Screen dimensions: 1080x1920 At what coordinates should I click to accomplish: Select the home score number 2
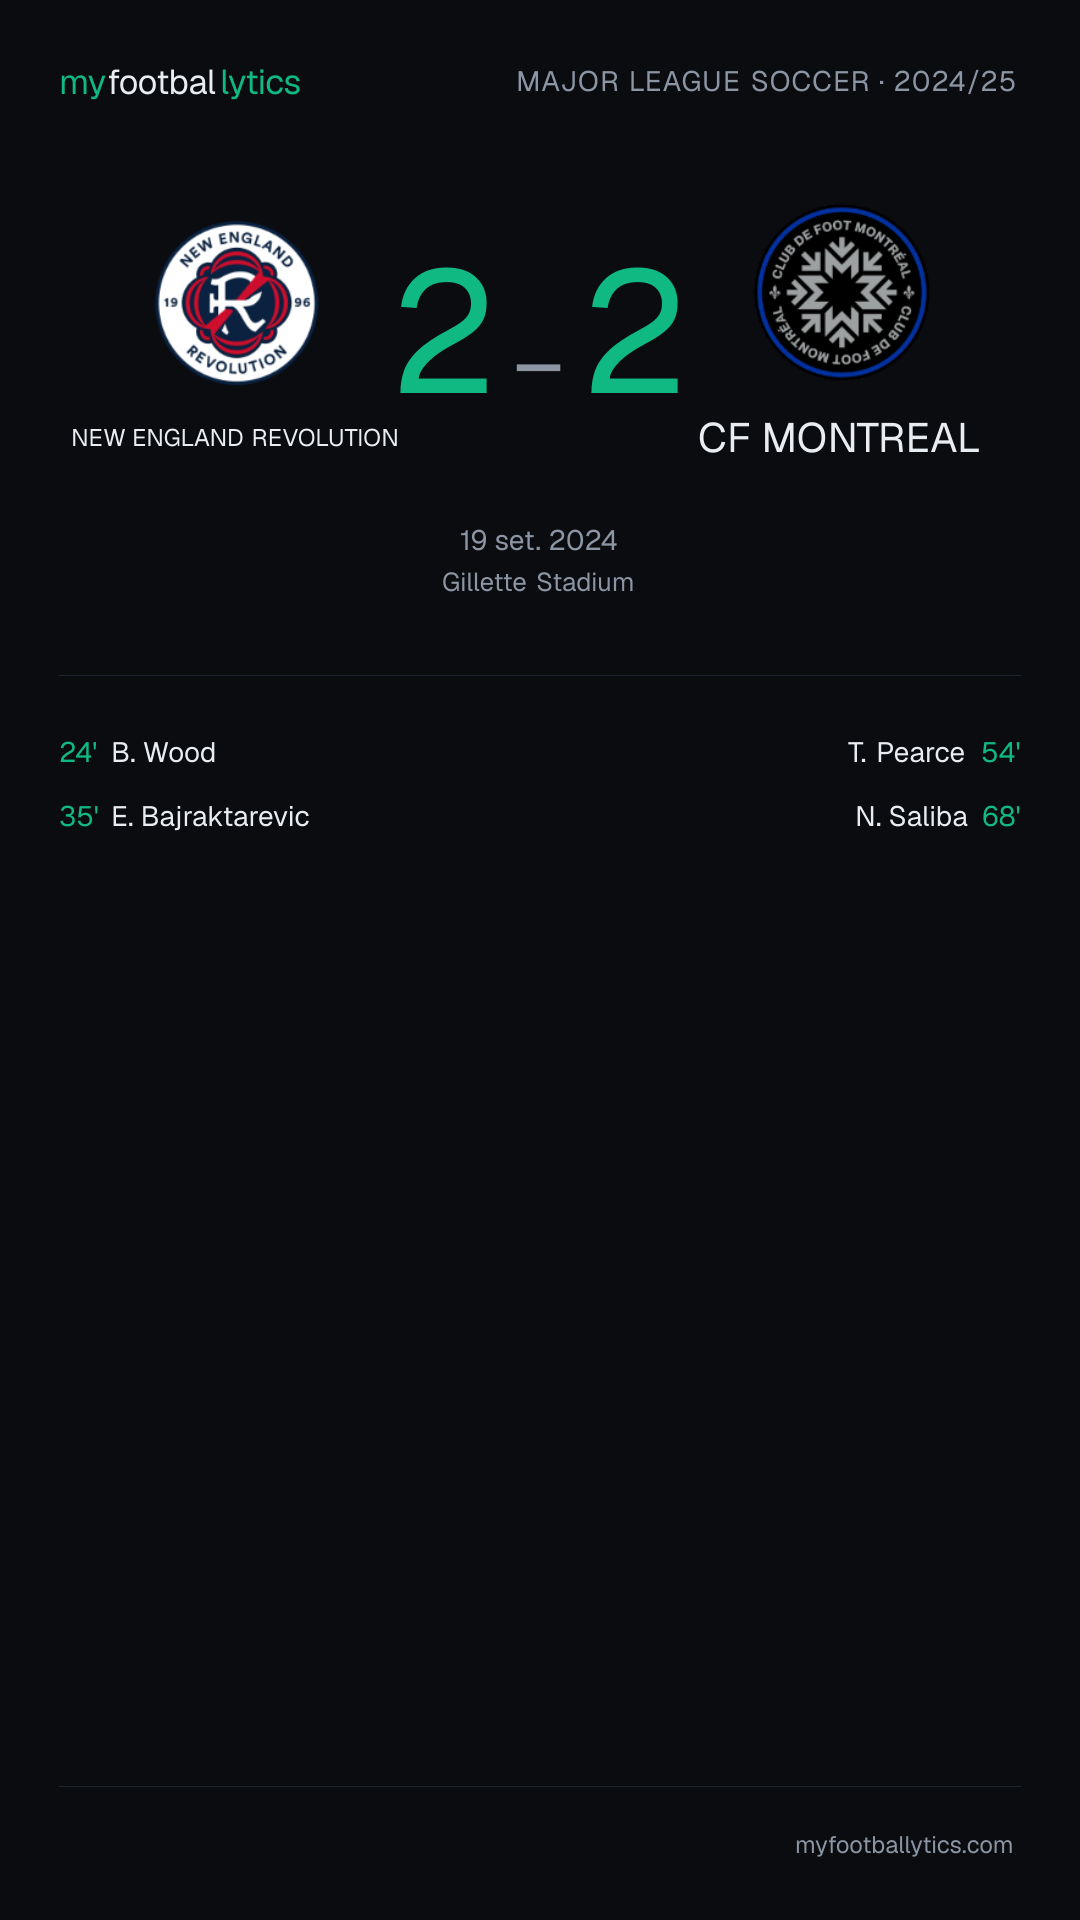tap(444, 332)
